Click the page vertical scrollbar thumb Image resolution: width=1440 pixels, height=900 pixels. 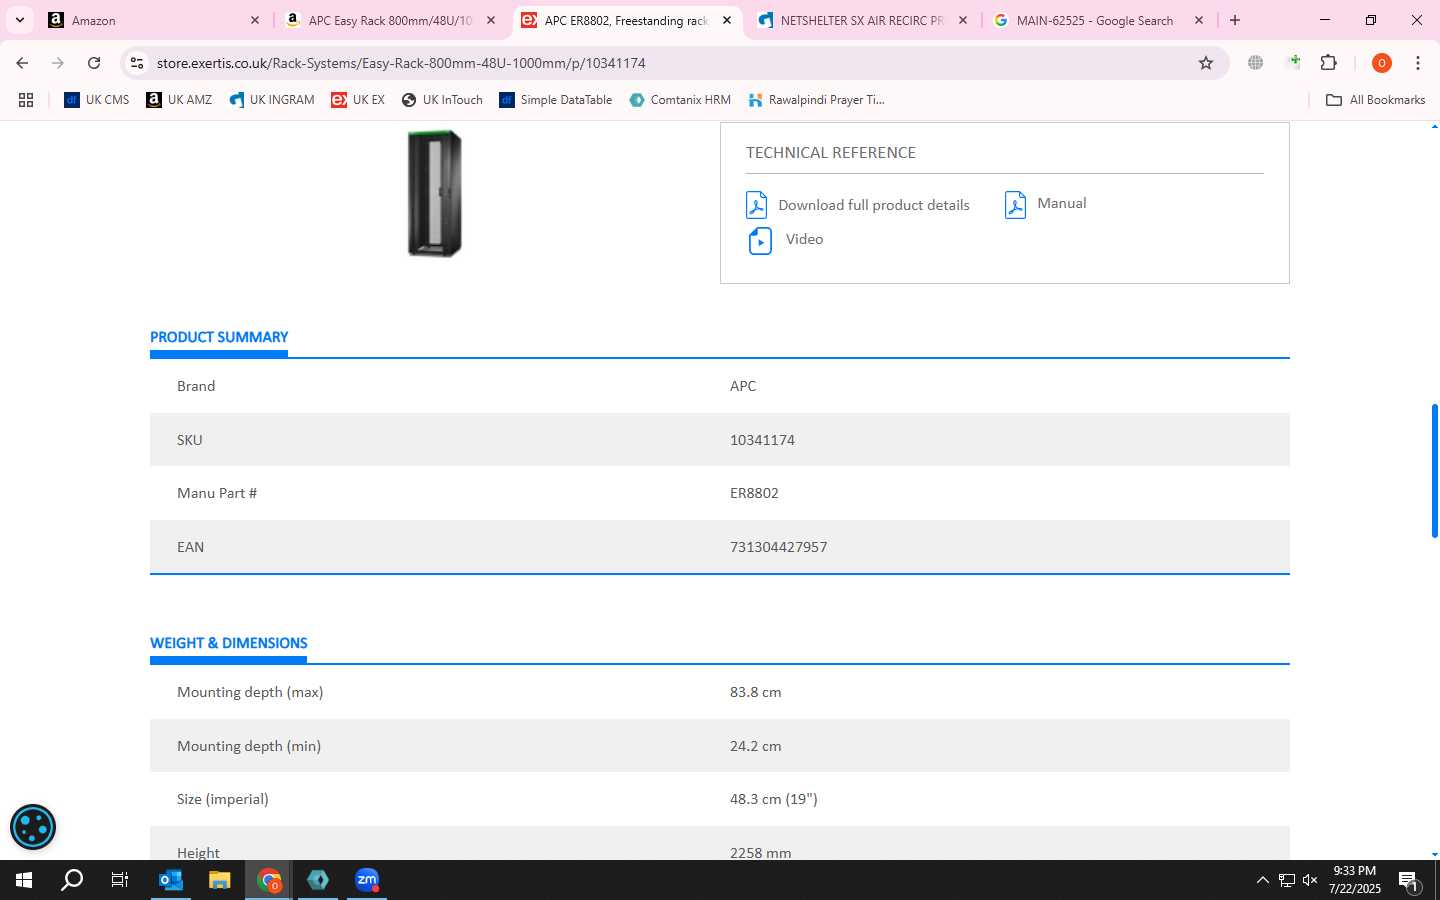click(1434, 471)
